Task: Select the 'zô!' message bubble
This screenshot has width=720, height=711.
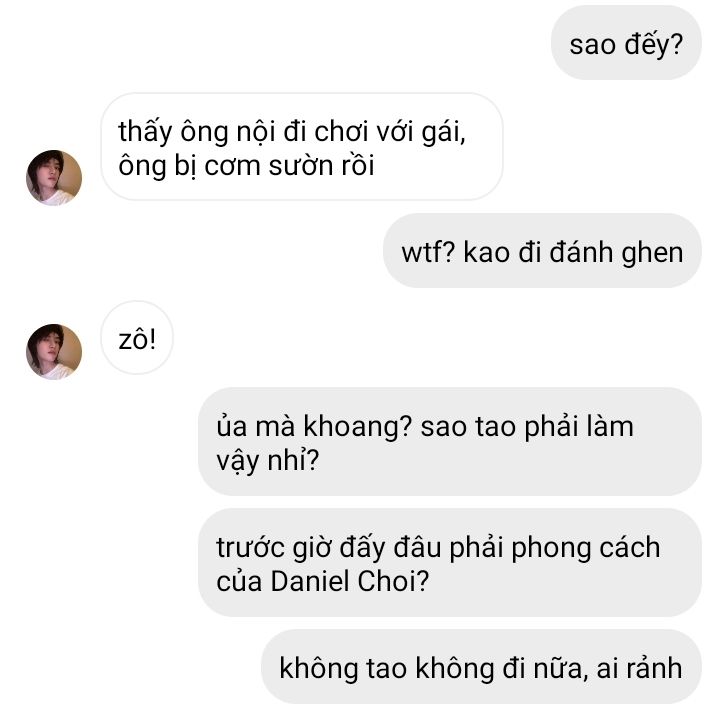Action: (x=137, y=339)
